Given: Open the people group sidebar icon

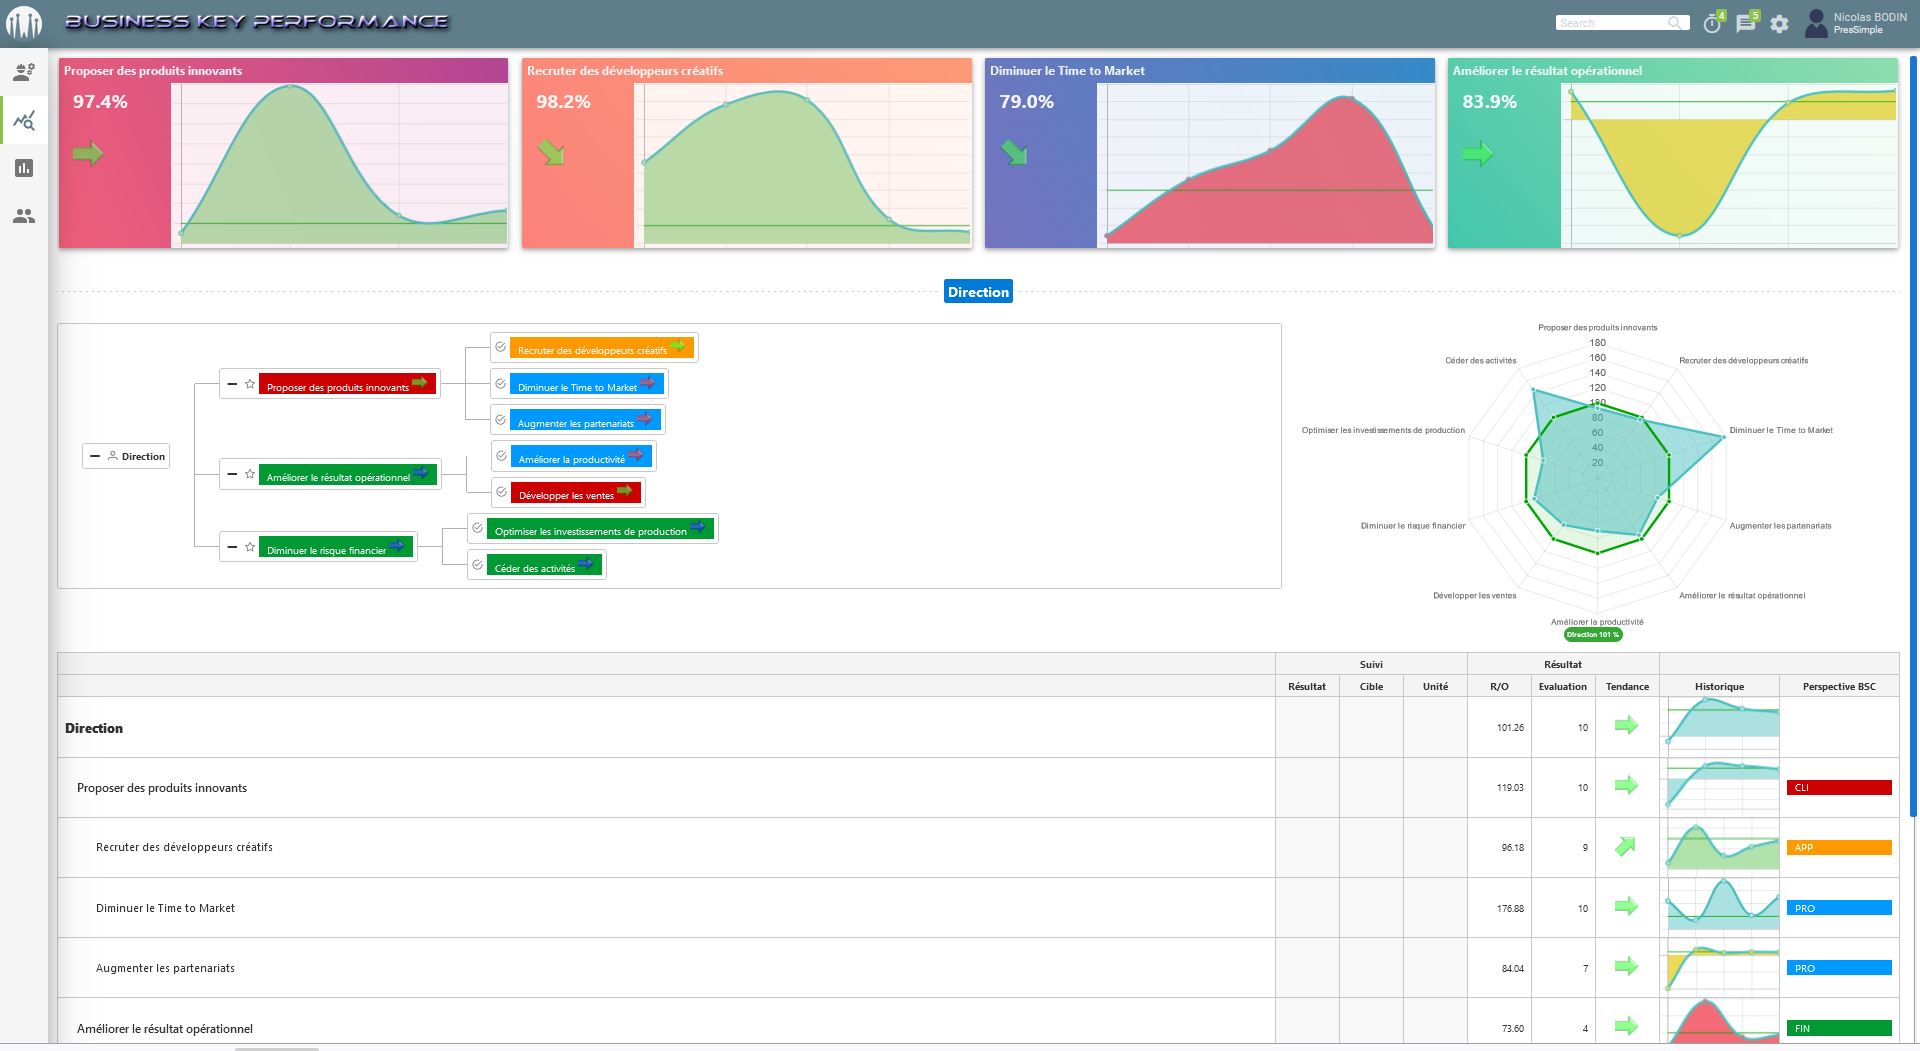Looking at the screenshot, I should click(24, 216).
